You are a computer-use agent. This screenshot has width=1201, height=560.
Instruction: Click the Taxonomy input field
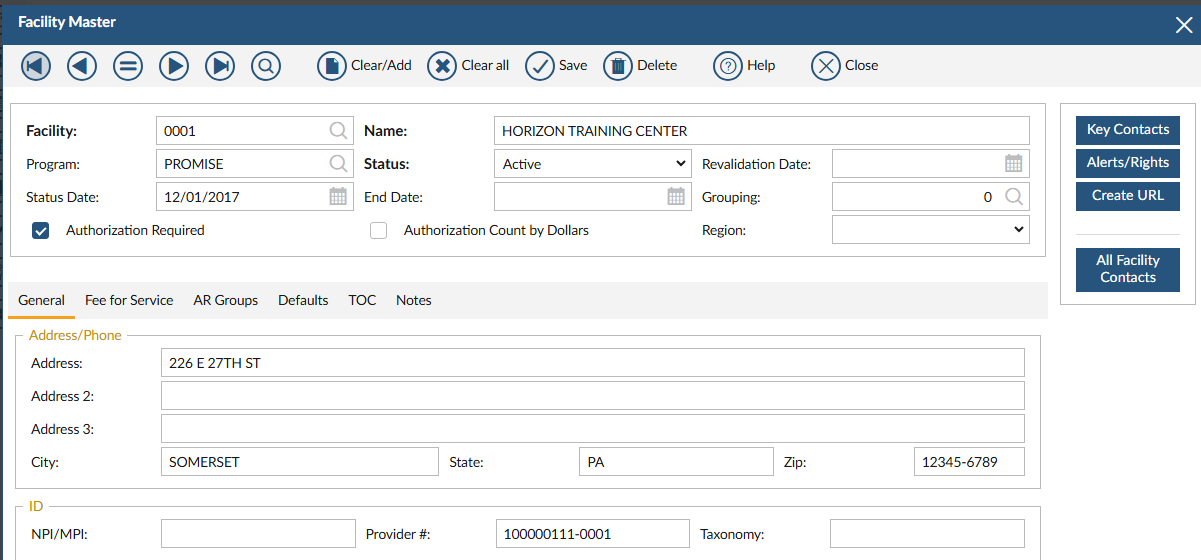(927, 533)
